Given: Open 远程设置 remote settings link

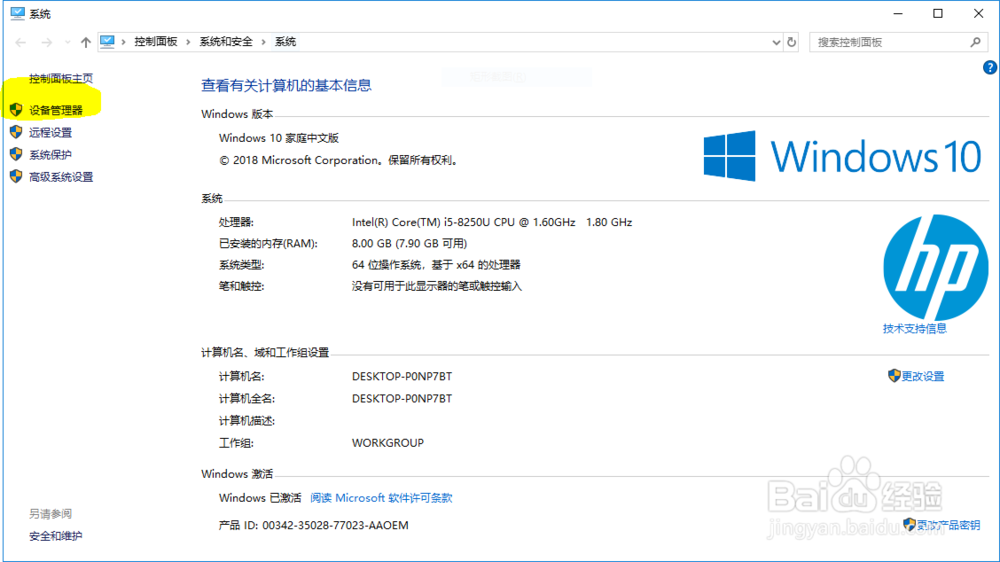Looking at the screenshot, I should click(50, 133).
